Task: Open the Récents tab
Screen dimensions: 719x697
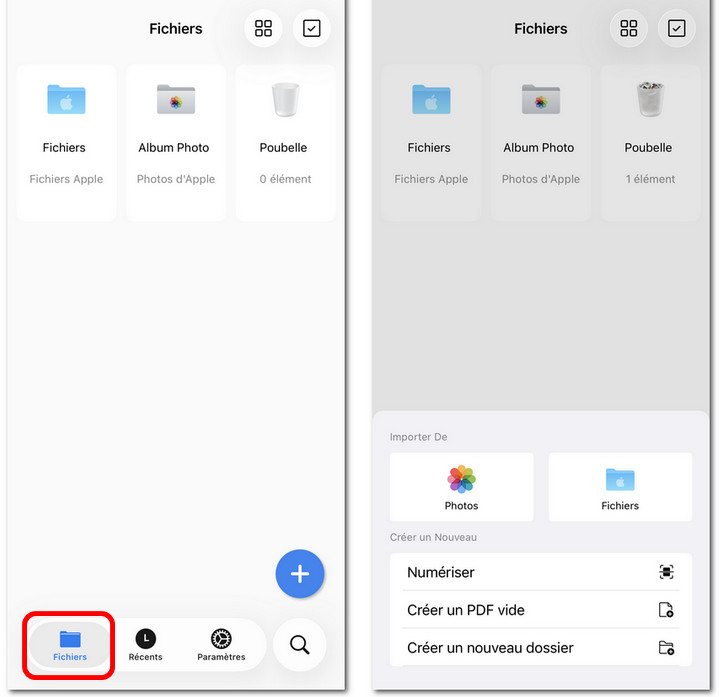Action: 145,645
